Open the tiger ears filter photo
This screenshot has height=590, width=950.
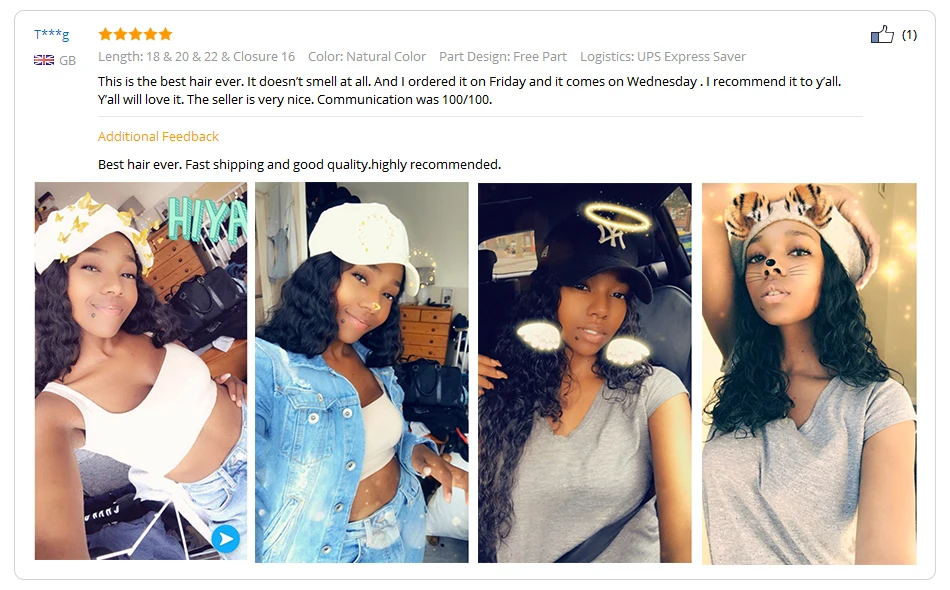coord(809,374)
